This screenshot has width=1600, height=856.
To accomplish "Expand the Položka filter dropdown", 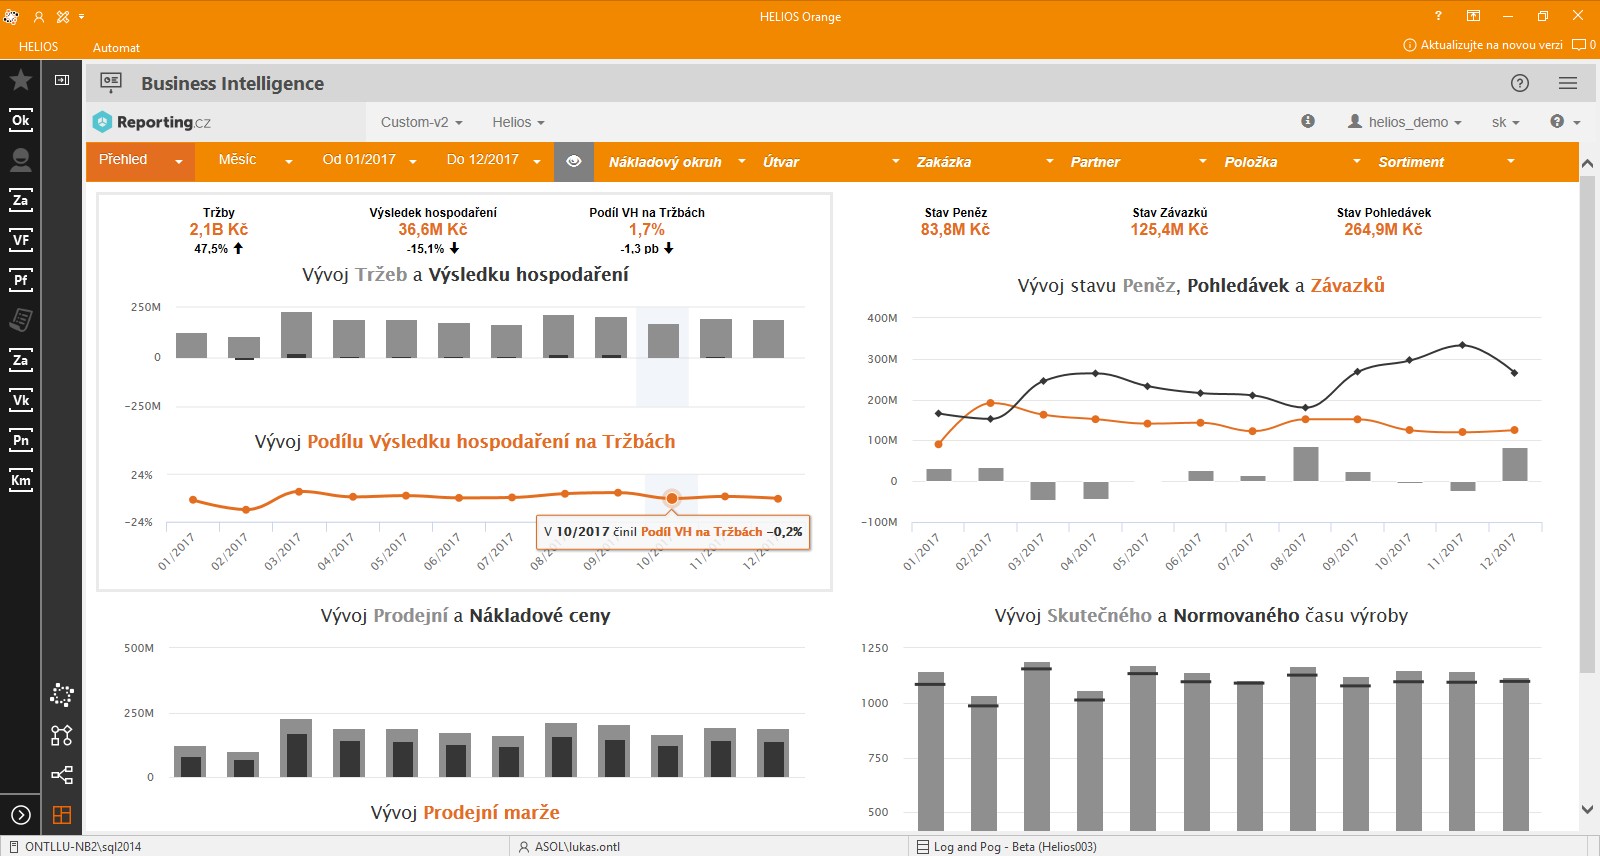I will tap(1293, 162).
